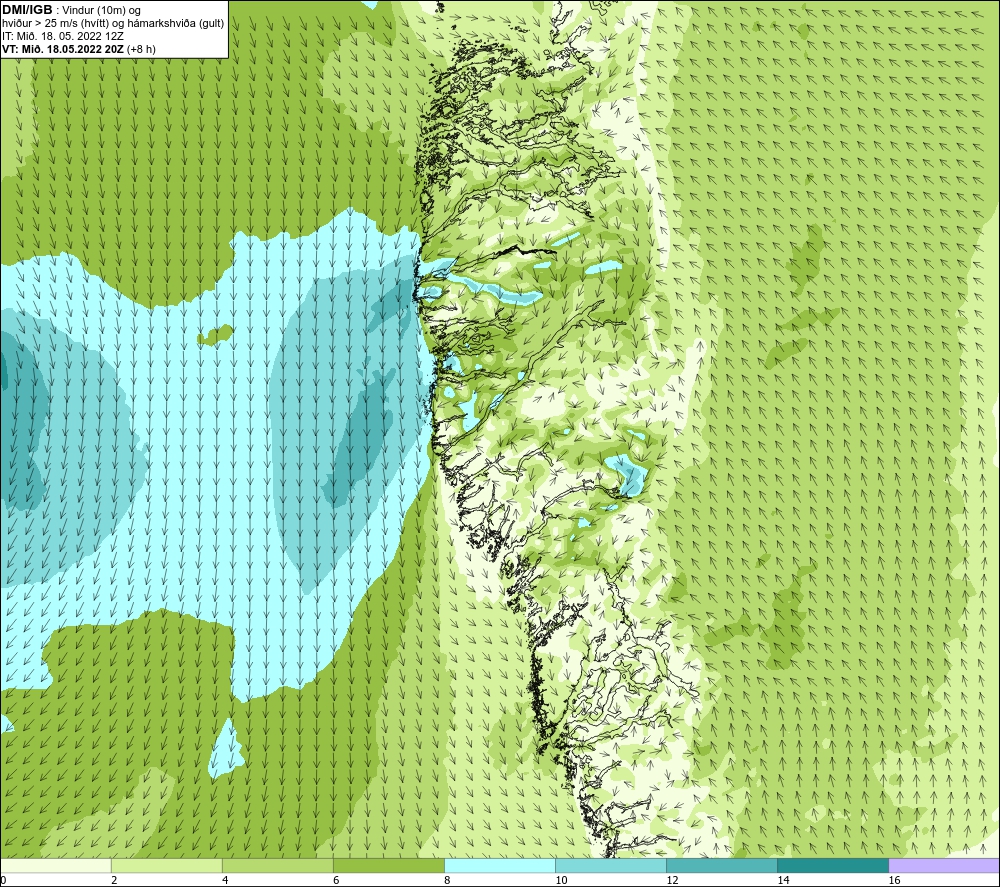Click the purple legend swatch above 16 m/s
The height and width of the screenshot is (887, 1000).
[944, 865]
